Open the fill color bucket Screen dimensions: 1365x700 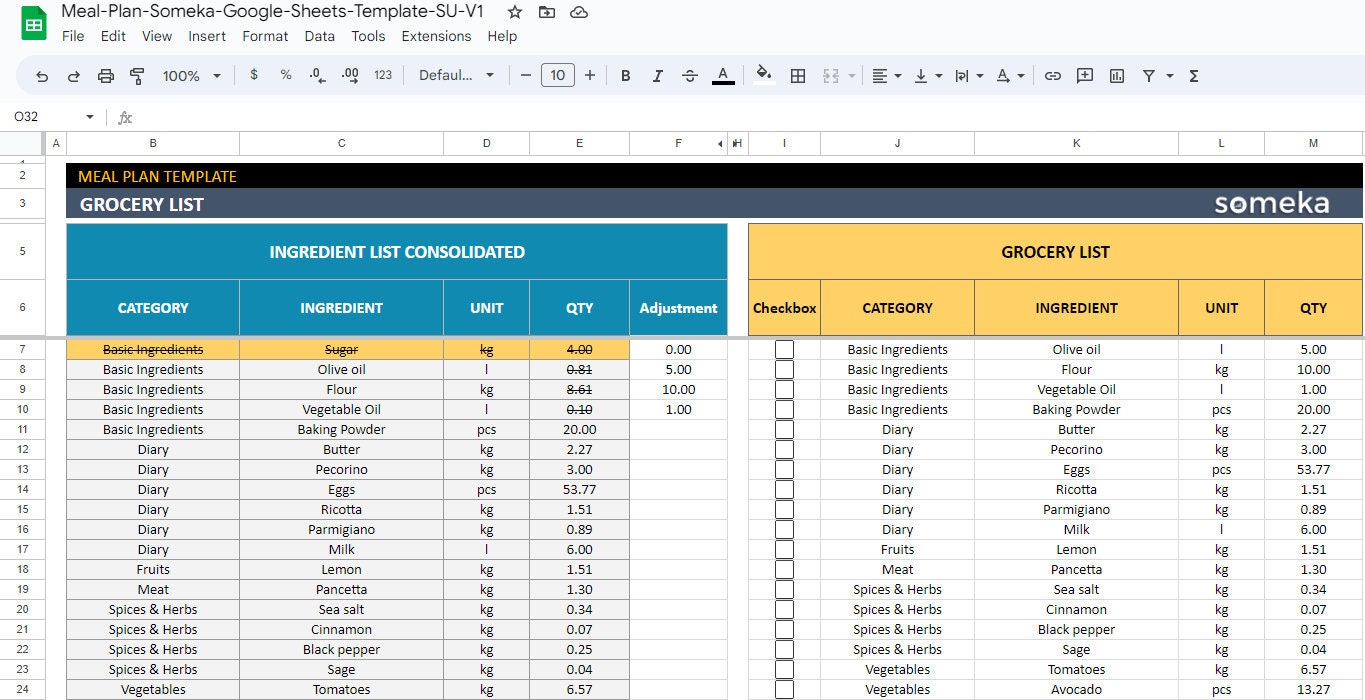coord(764,75)
